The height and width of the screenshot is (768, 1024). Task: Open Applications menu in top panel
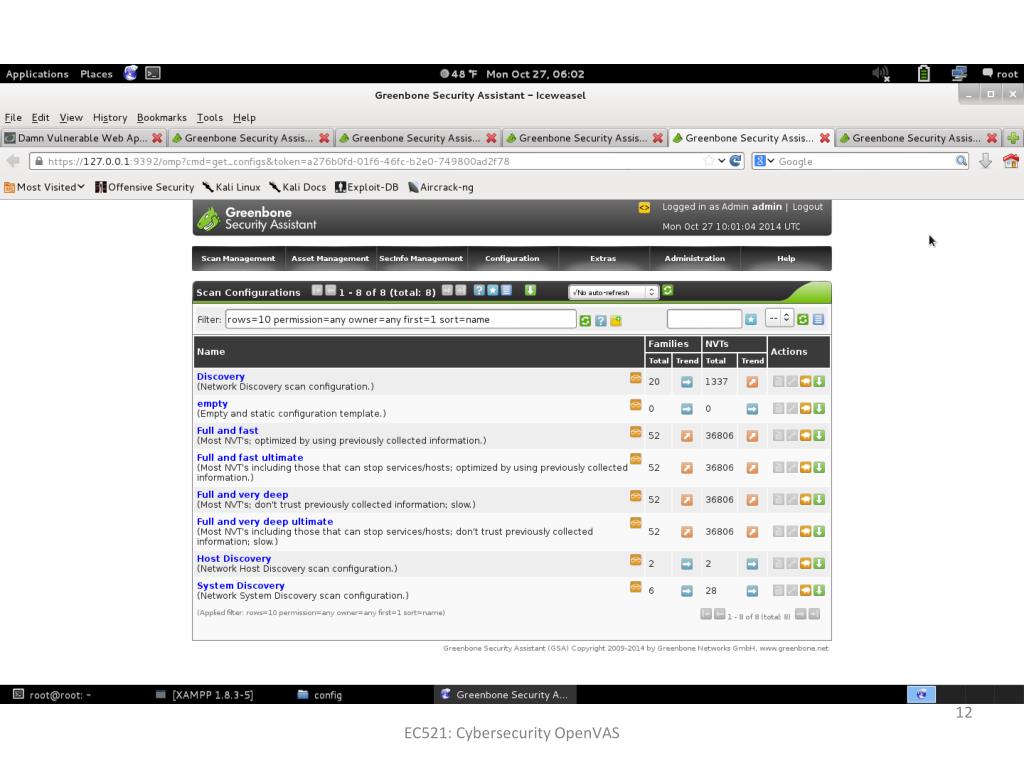pyautogui.click(x=37, y=74)
